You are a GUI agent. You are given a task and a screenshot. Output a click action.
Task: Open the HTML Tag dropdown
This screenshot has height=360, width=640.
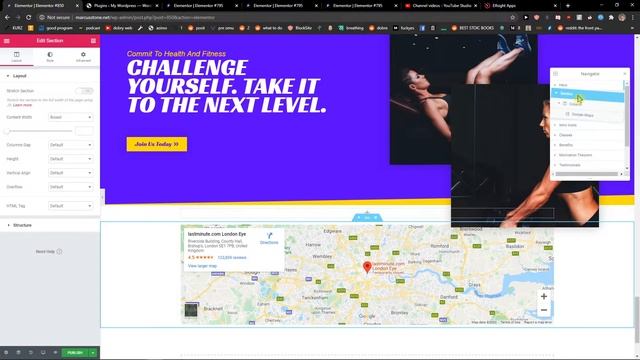[71, 206]
